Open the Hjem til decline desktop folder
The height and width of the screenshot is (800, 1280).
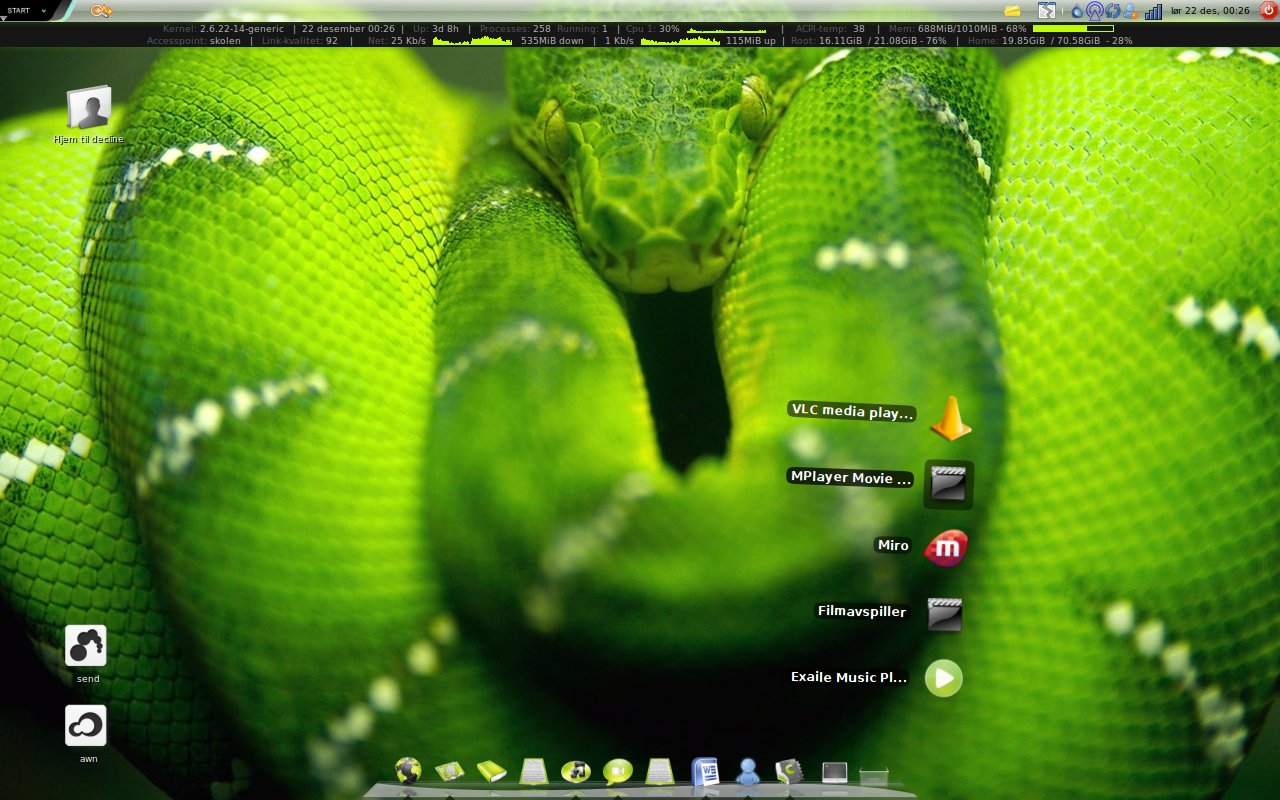coord(89,115)
